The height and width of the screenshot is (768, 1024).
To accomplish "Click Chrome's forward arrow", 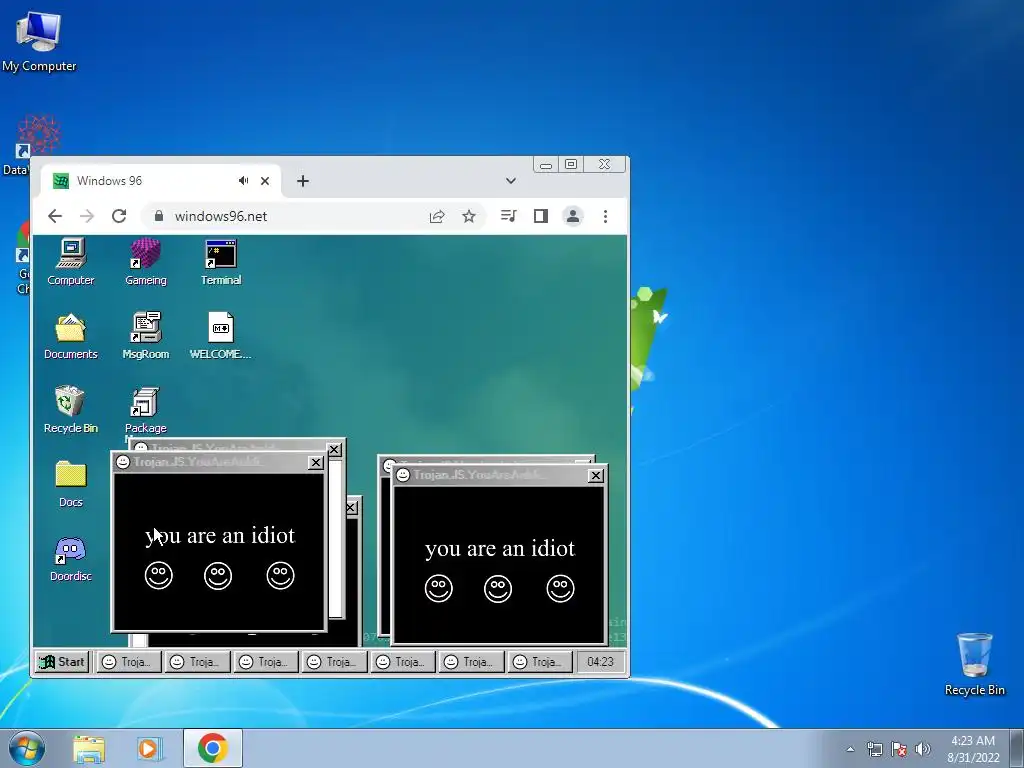I will tap(87, 216).
